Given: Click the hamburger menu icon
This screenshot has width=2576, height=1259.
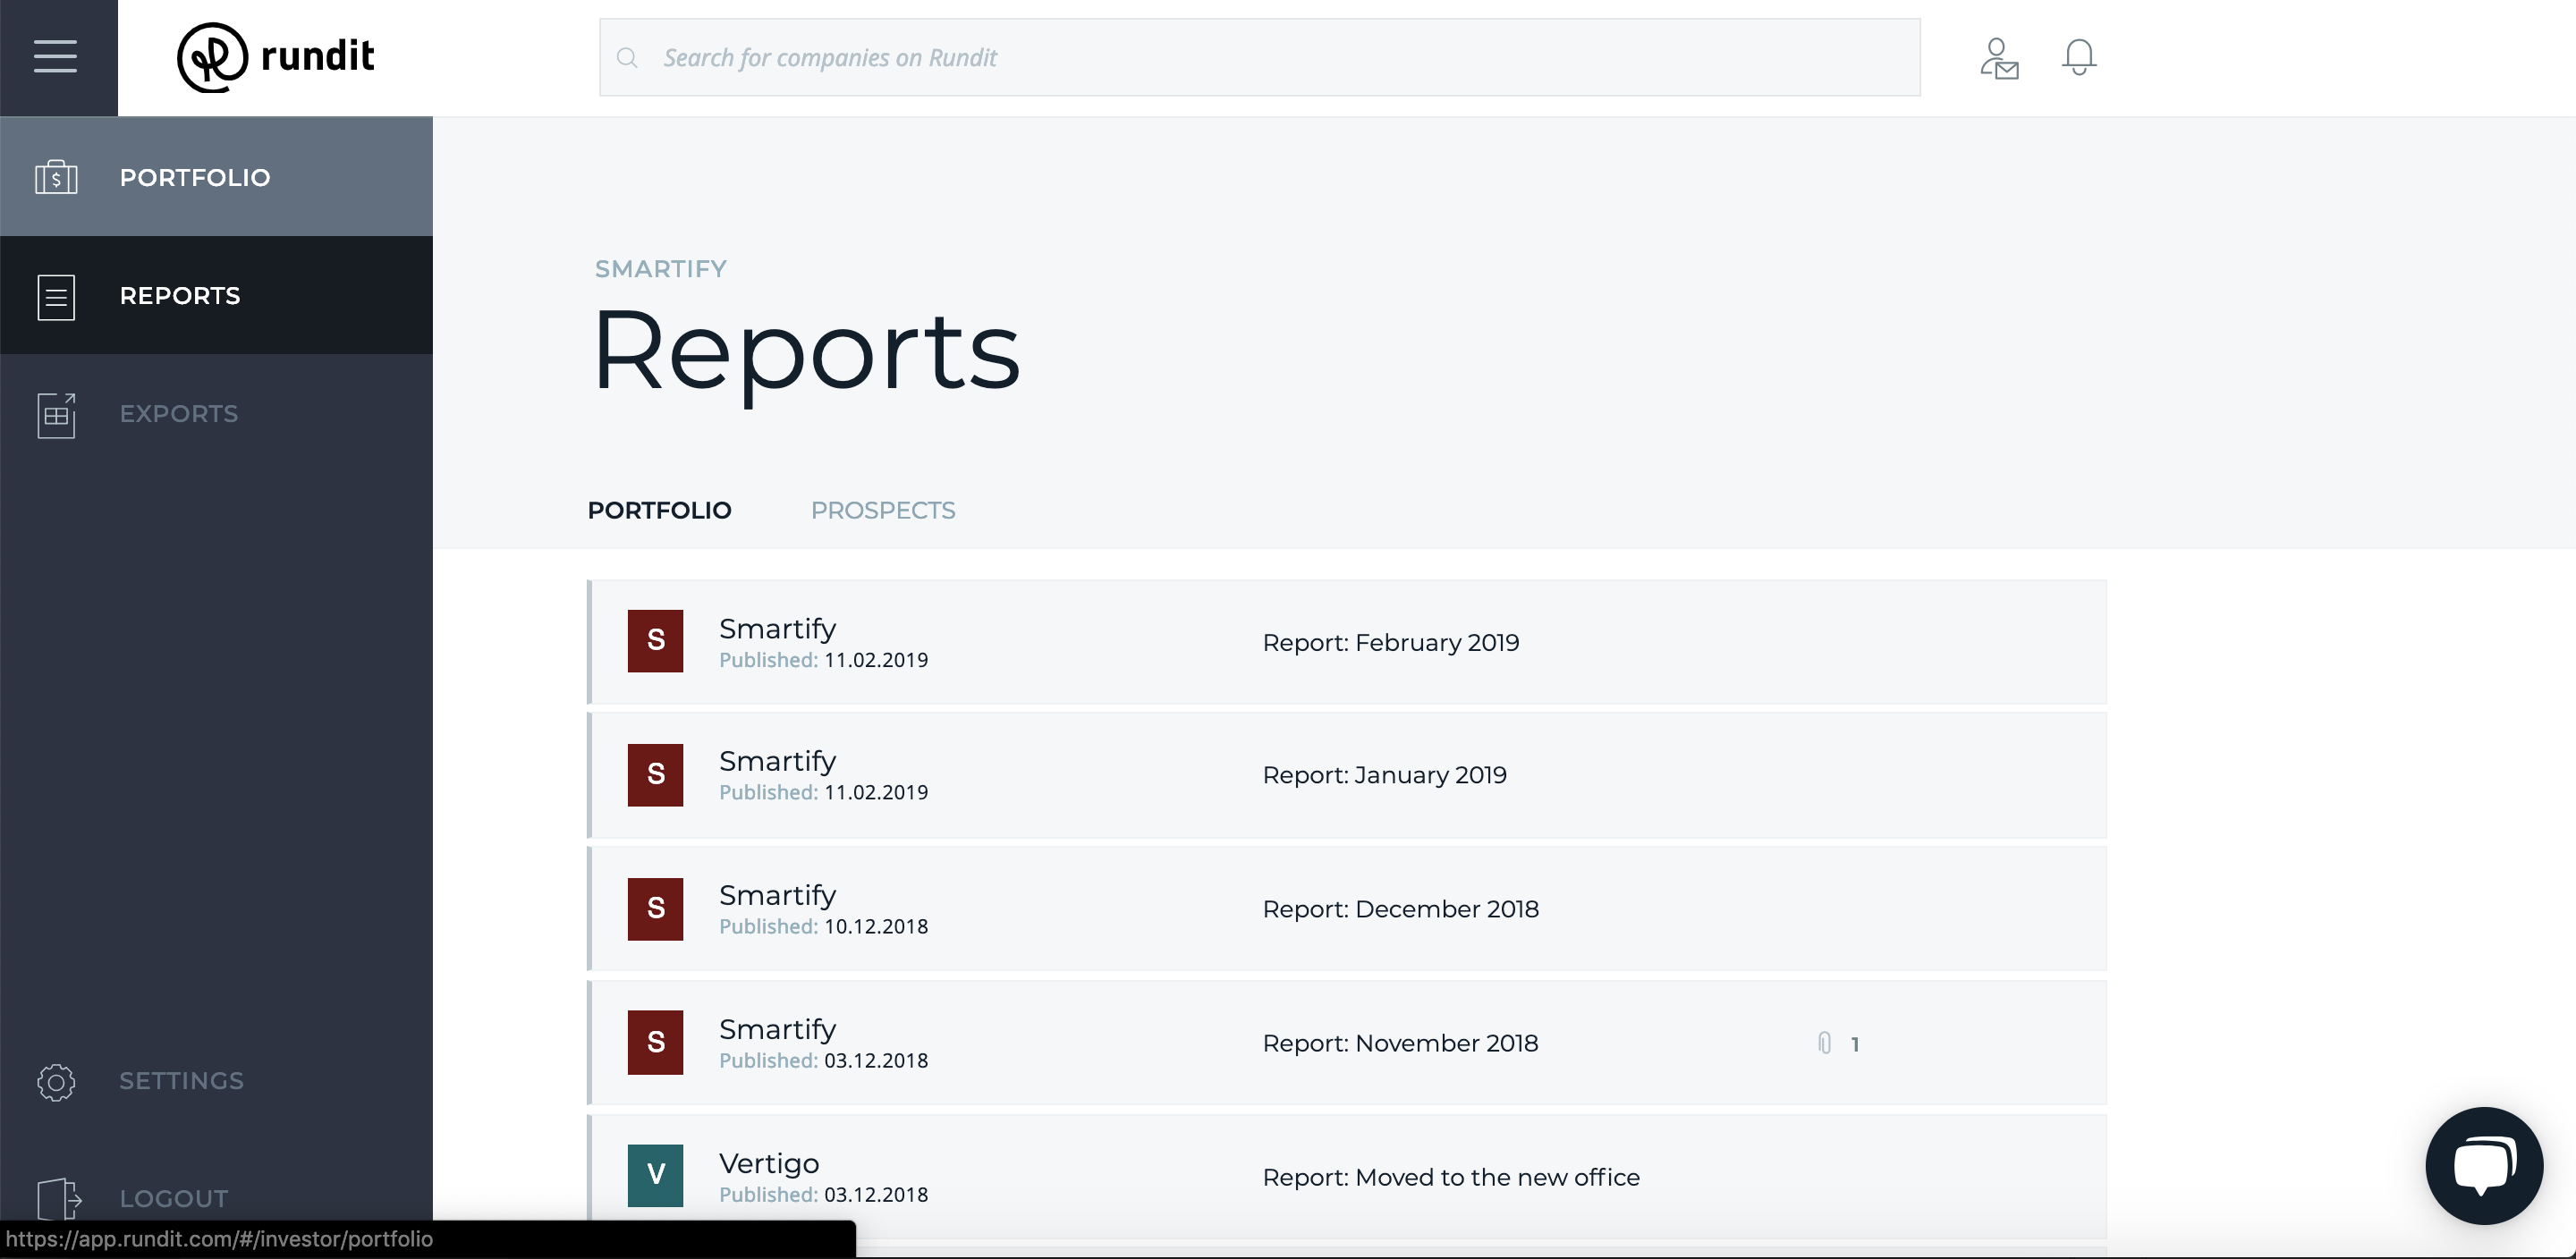Looking at the screenshot, I should pyautogui.click(x=56, y=57).
